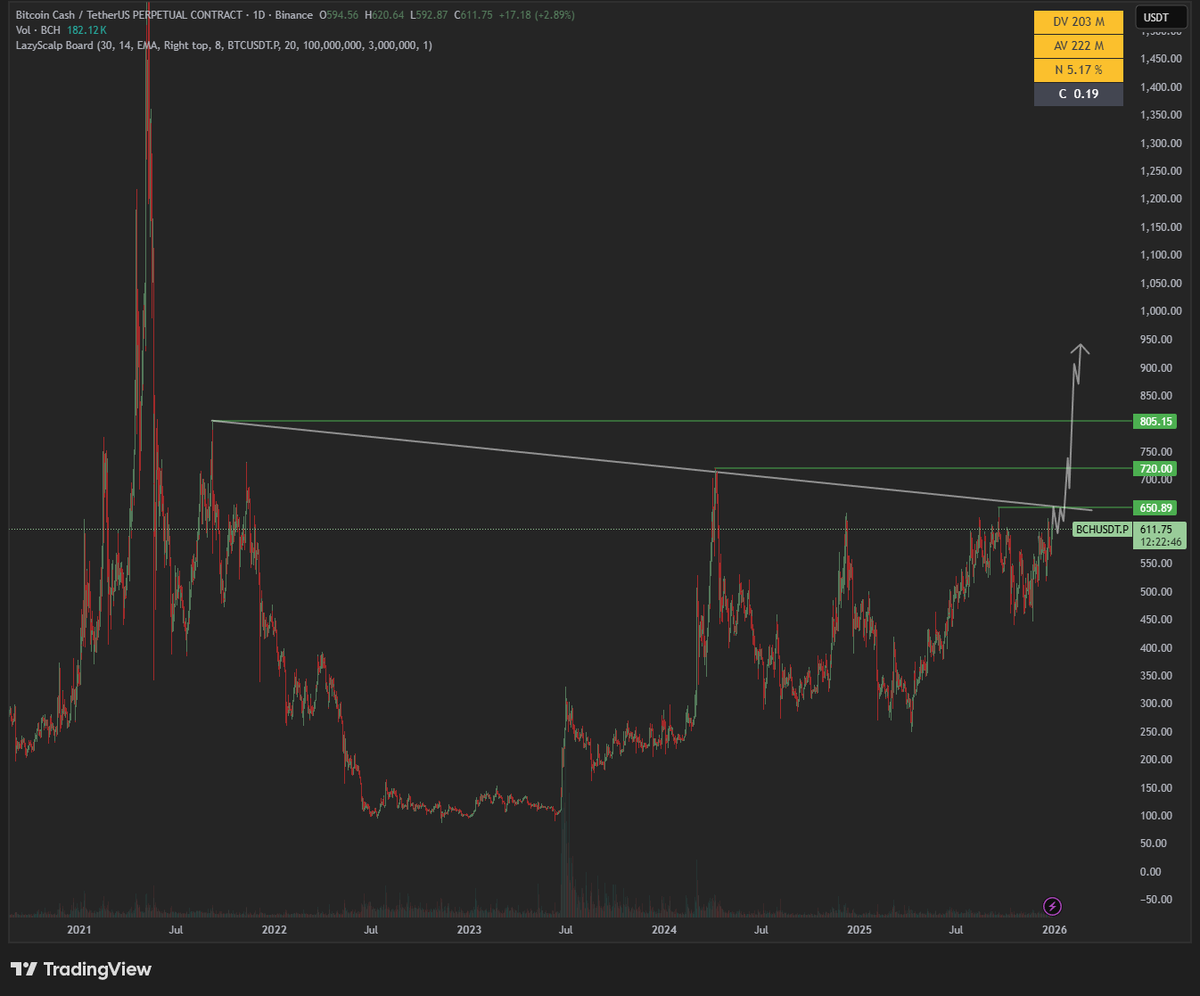Image resolution: width=1200 pixels, height=996 pixels.
Task: Click the 1,450.00 price axis label
Action: tap(1160, 59)
